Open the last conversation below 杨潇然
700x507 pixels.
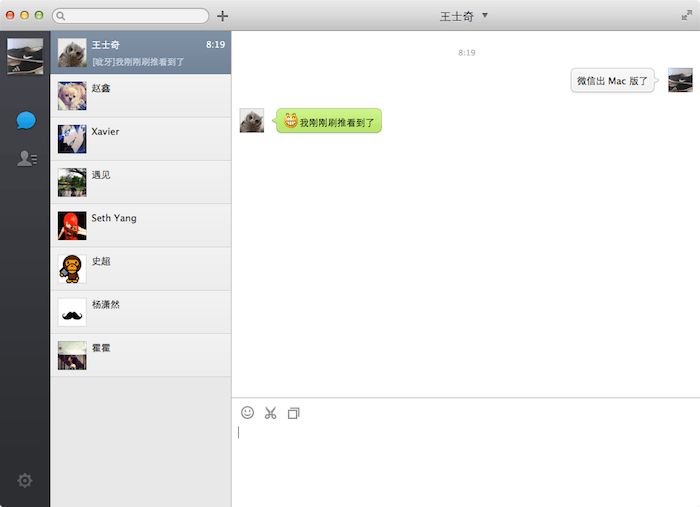pyautogui.click(x=141, y=356)
